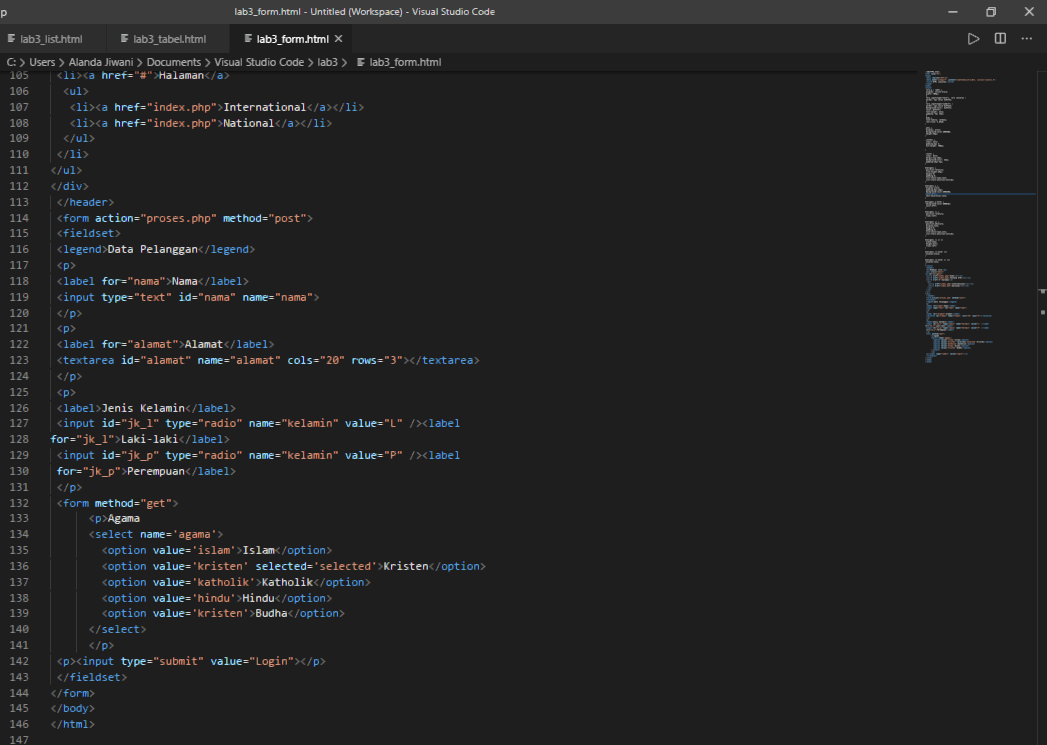
Task: Split the editor to the right
Action: point(1000,39)
